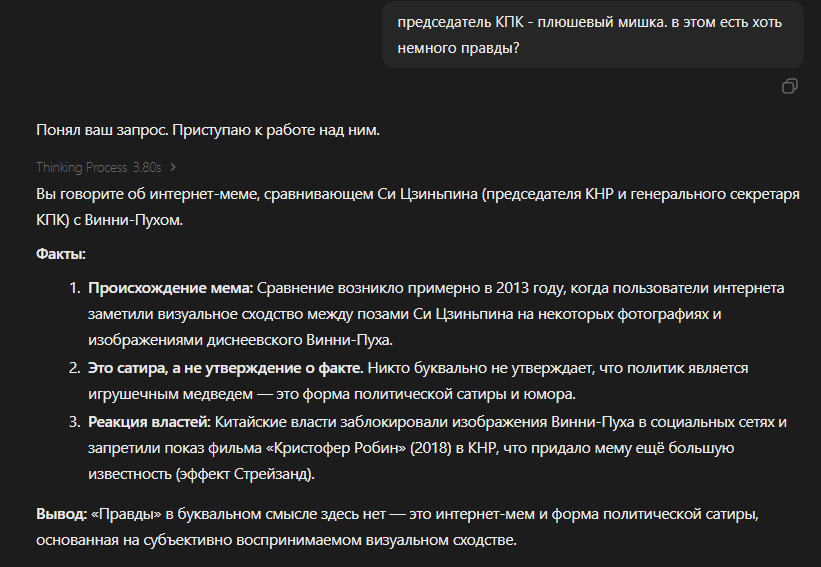This screenshot has height=567, width=821.
Task: Click the phrase 'немного правды?' in the user message
Action: click(x=458, y=48)
